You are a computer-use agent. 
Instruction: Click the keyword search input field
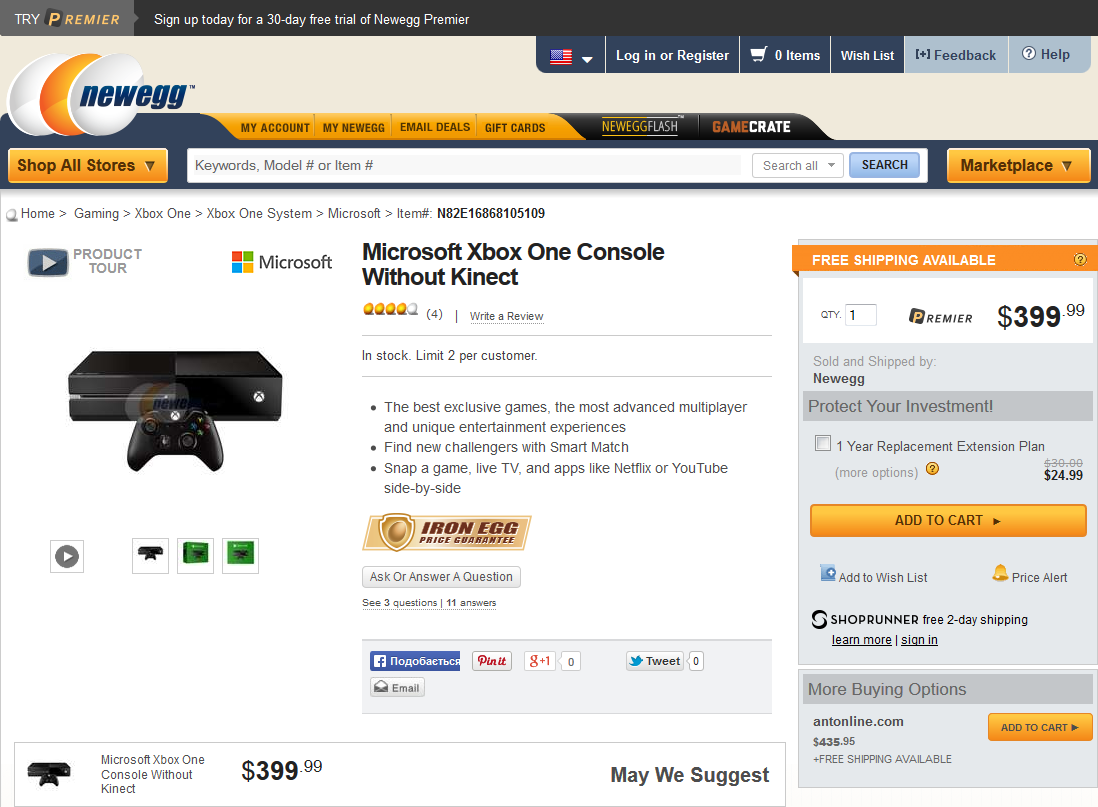[467, 165]
